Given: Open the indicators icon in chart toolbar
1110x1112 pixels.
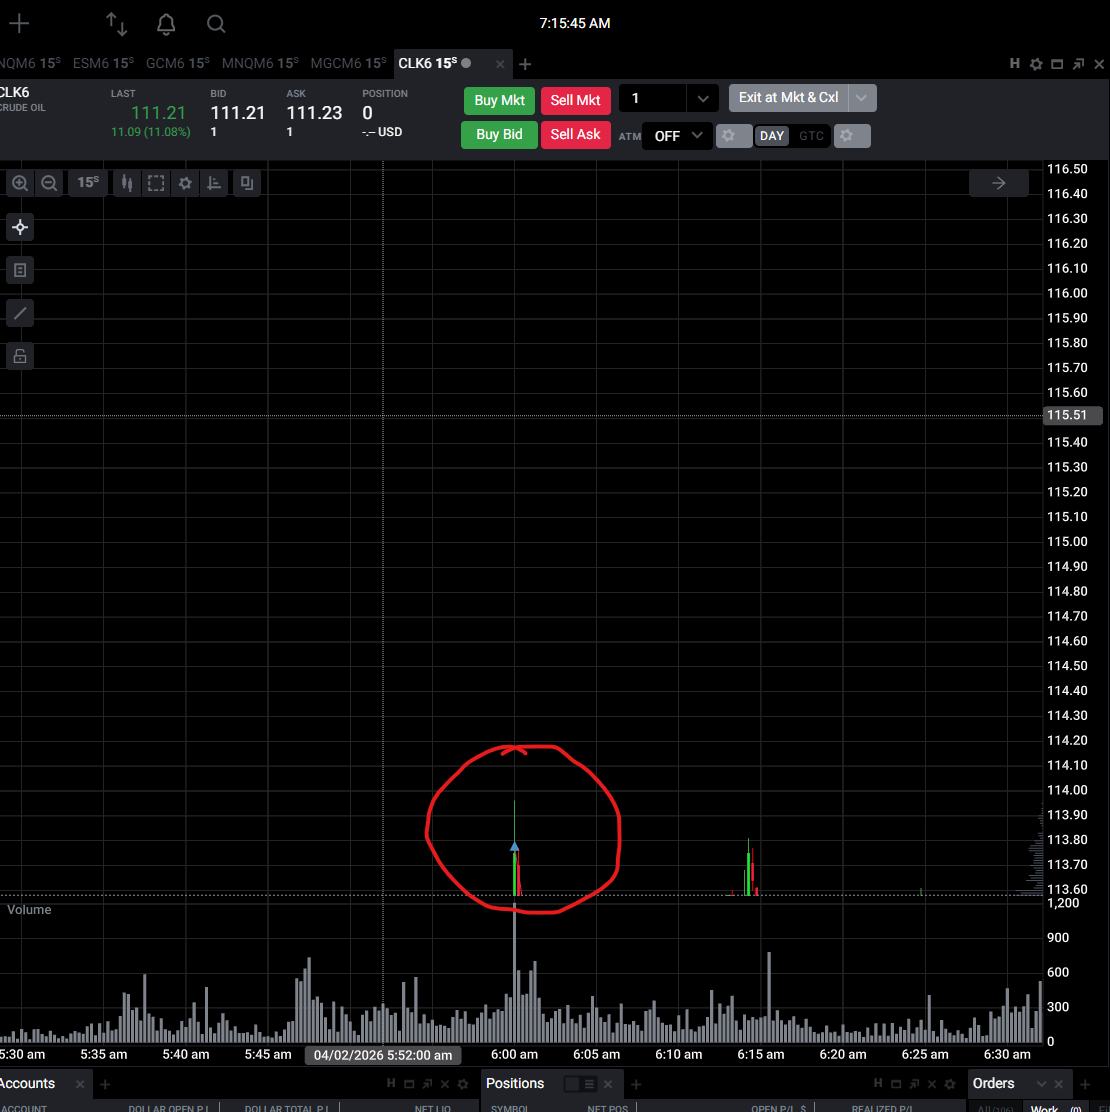Looking at the screenshot, I should (x=213, y=183).
